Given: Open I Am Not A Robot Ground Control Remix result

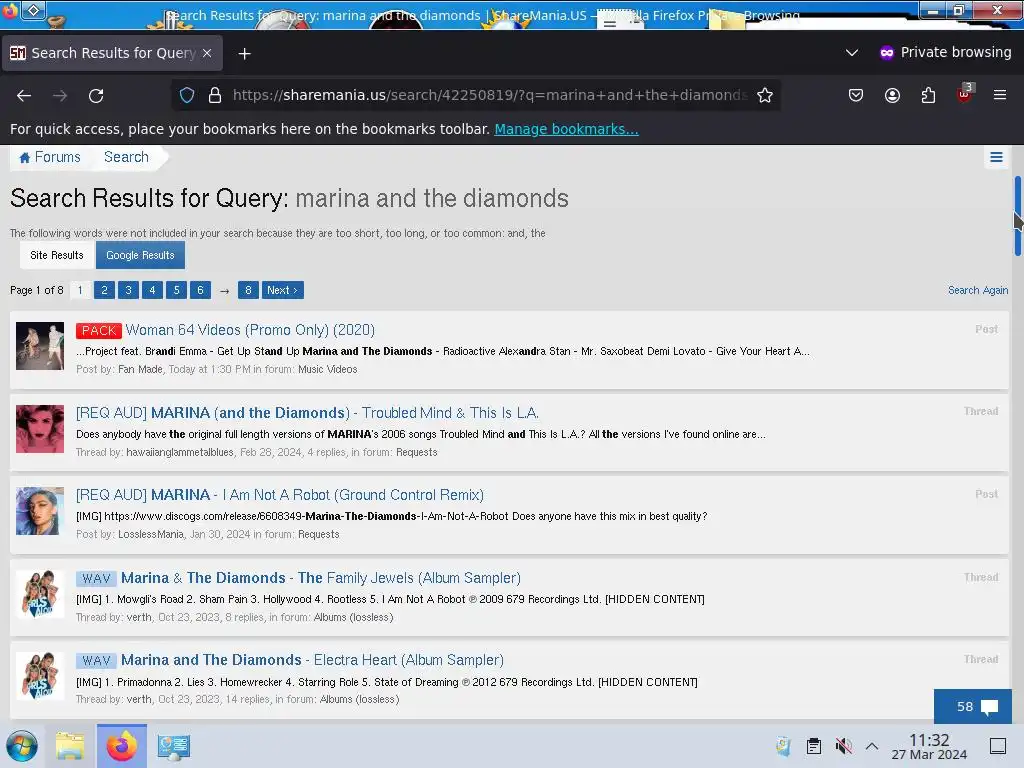Looking at the screenshot, I should pyautogui.click(x=280, y=495).
